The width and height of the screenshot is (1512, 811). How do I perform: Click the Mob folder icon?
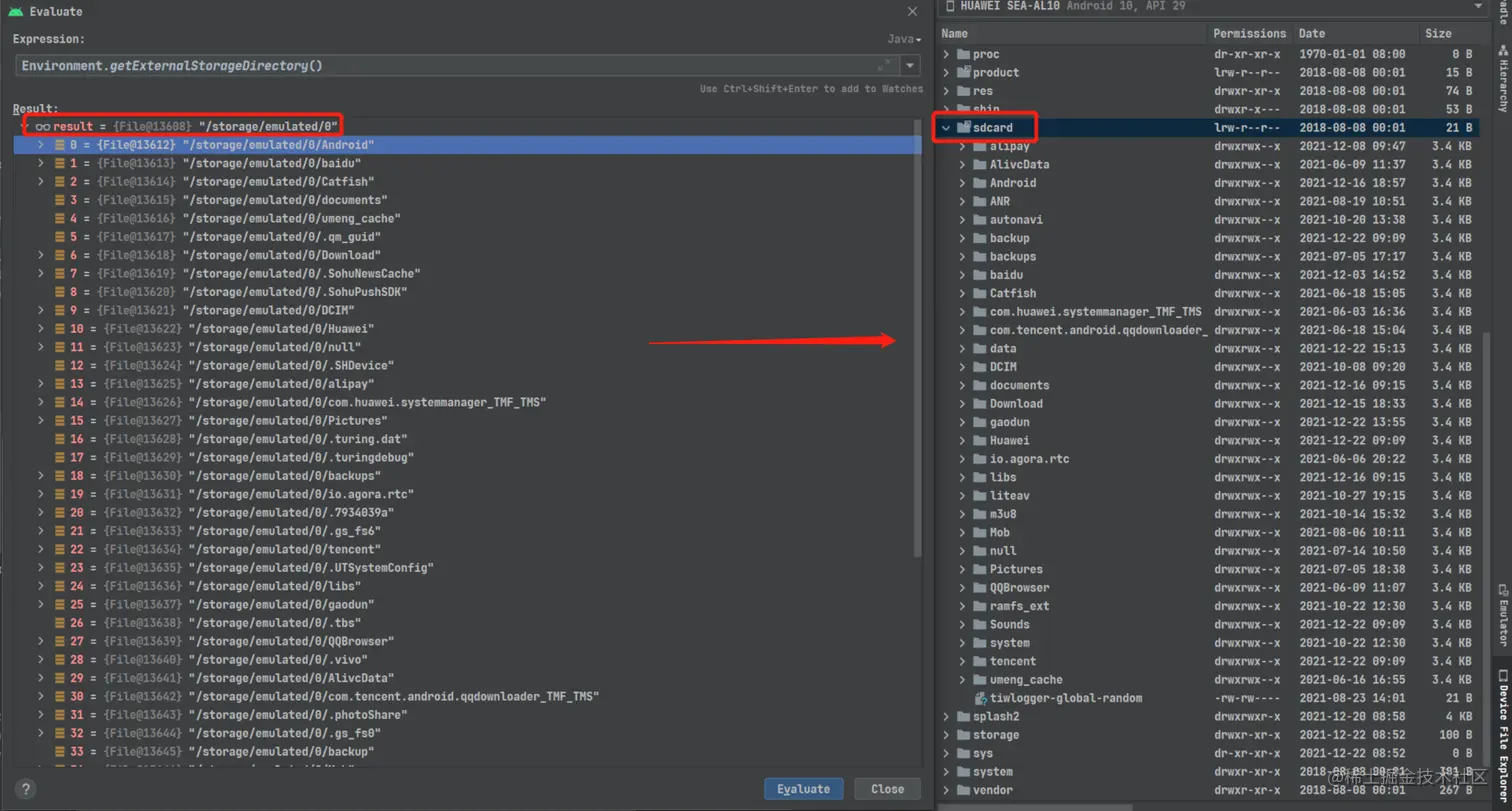[981, 532]
